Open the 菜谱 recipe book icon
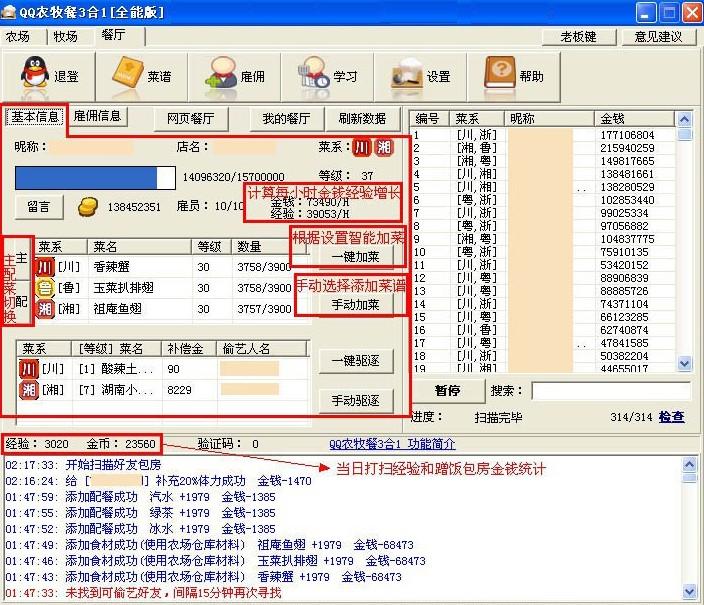 tap(128, 72)
